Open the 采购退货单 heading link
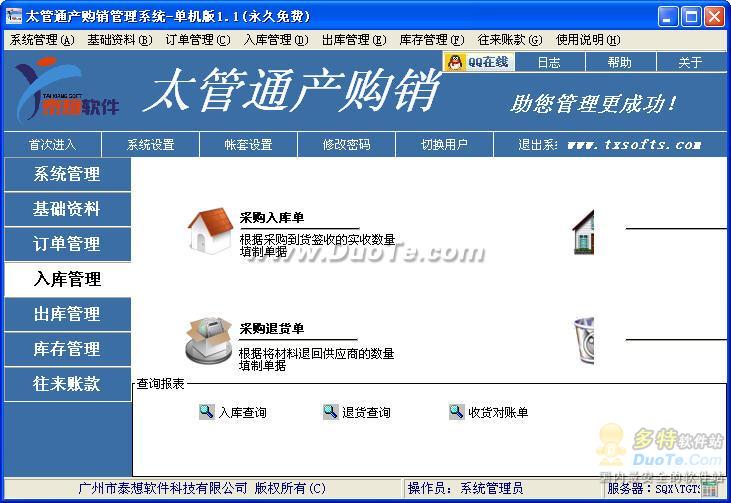Screen dimensions: 731x503 click(272, 328)
